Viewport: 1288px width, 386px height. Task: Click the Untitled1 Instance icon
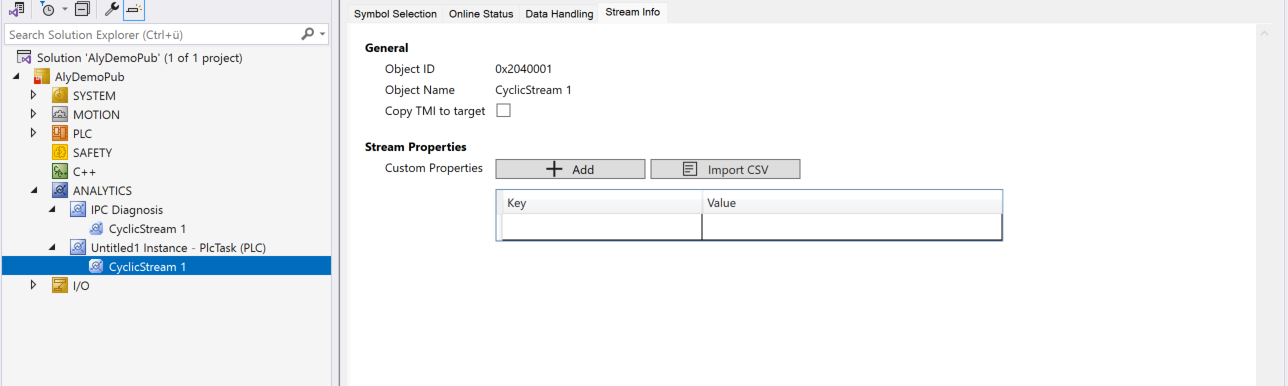(x=78, y=248)
